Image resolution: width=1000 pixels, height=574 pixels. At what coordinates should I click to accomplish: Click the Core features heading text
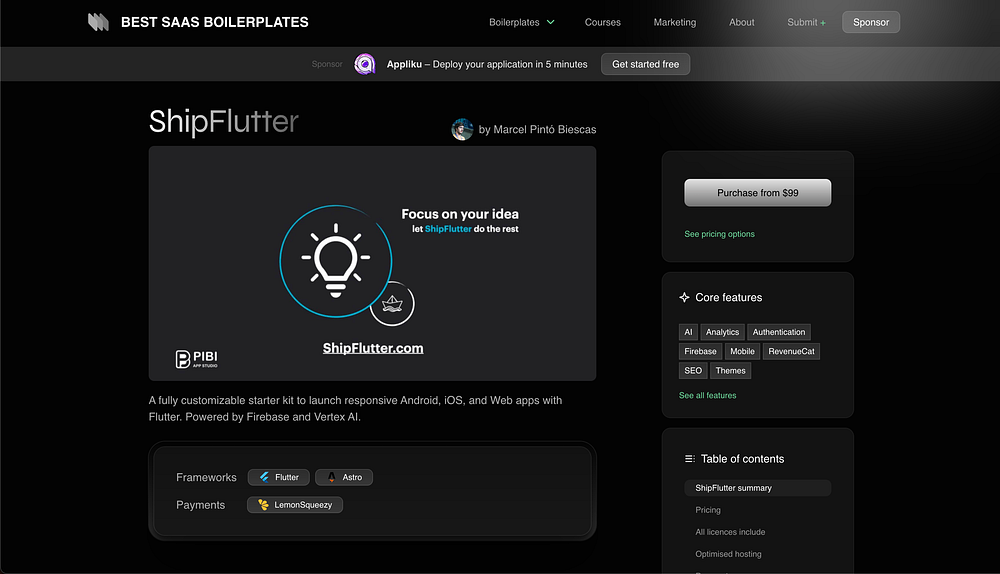point(728,297)
